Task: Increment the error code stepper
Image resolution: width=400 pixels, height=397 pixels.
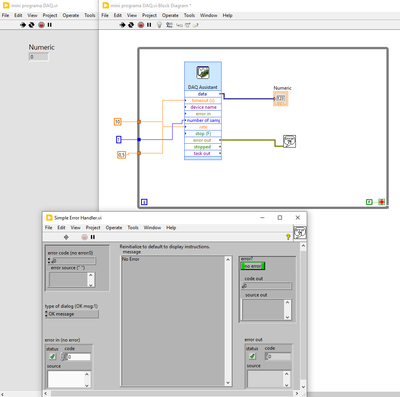Action: pos(49,259)
